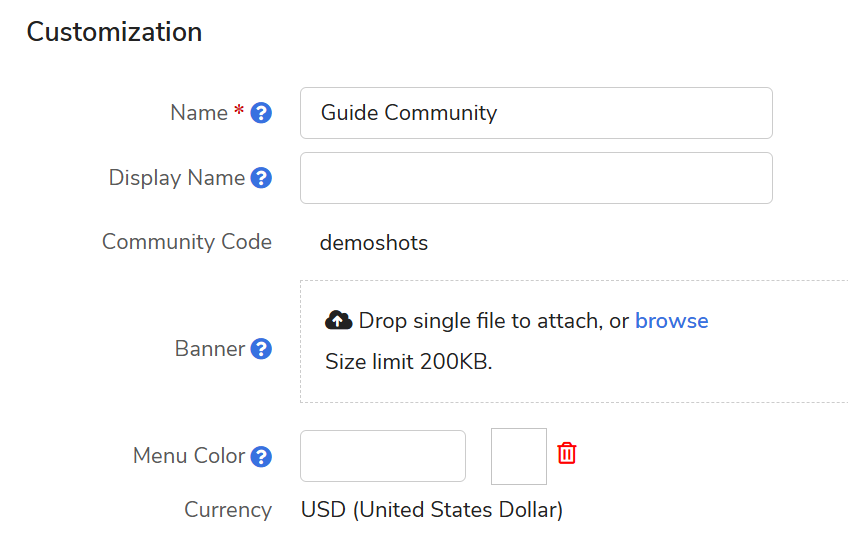848x543 pixels.
Task: Click the Customization section heading
Action: point(114,32)
